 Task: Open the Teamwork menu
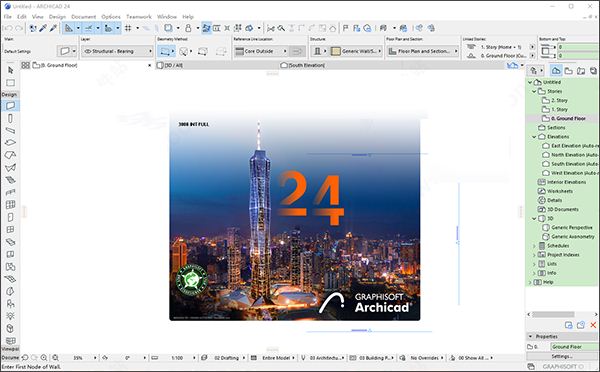pyautogui.click(x=139, y=17)
